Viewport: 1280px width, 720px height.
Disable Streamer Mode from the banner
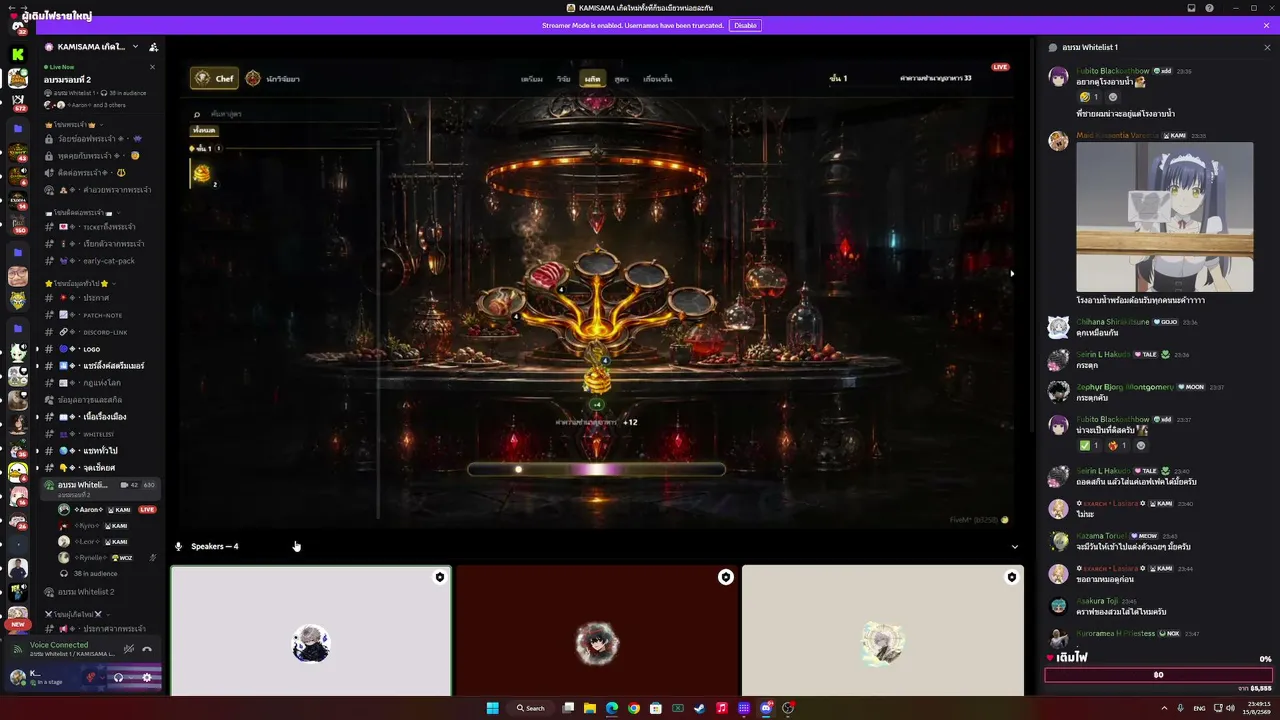(x=745, y=25)
